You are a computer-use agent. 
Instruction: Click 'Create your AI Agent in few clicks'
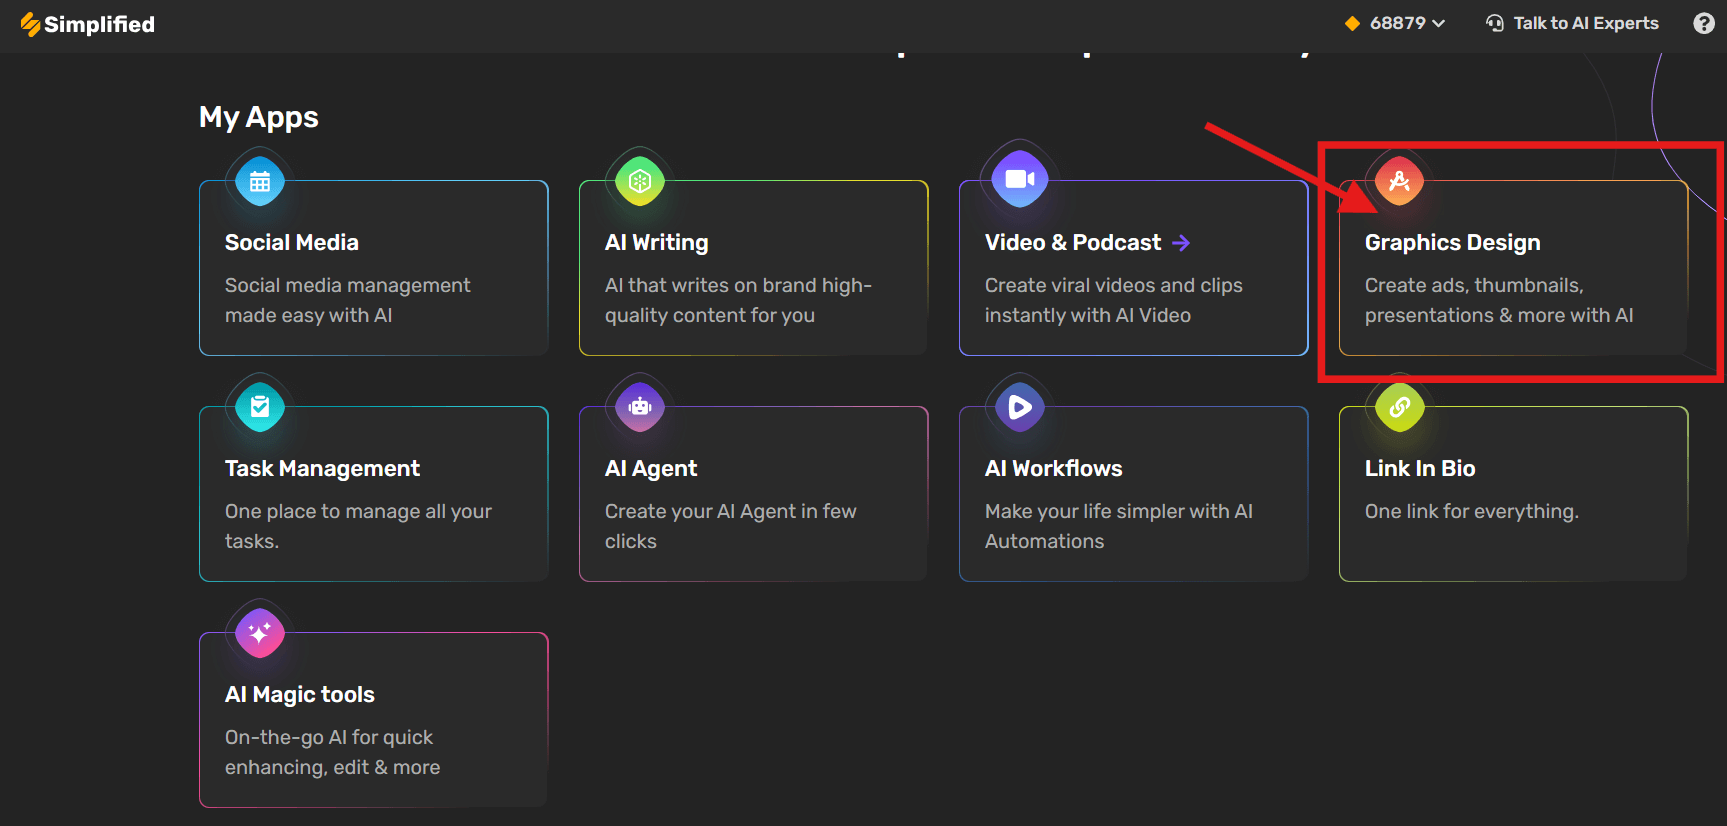731,526
